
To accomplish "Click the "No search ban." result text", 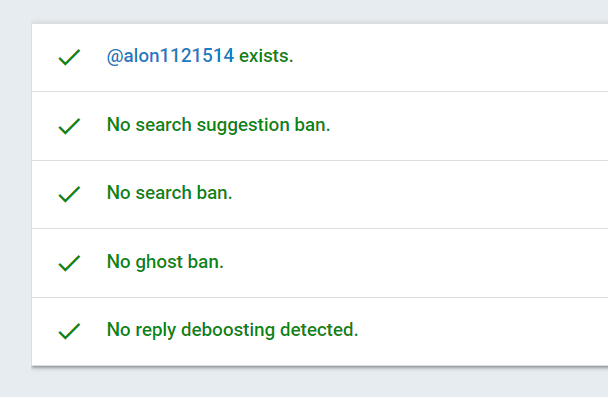I will tap(169, 193).
